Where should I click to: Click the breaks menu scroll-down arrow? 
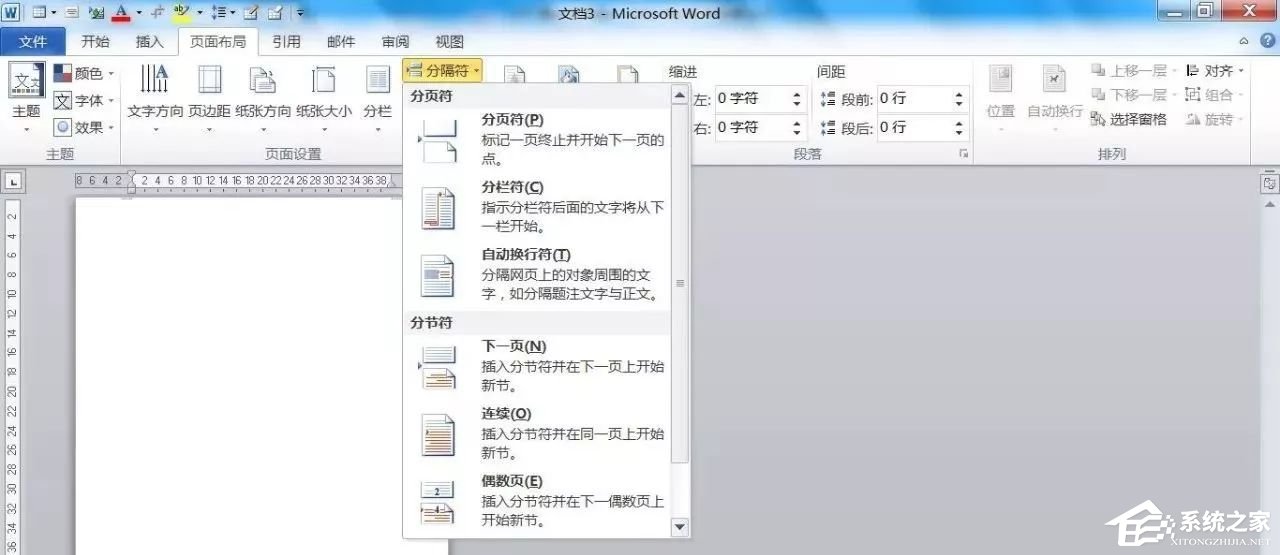pos(680,526)
